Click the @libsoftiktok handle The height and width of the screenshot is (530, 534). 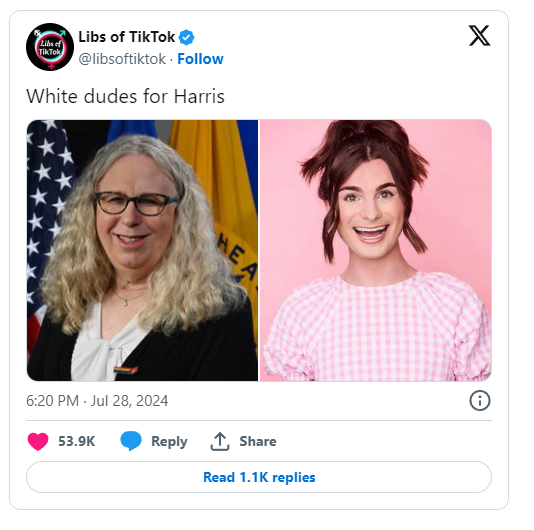point(122,59)
